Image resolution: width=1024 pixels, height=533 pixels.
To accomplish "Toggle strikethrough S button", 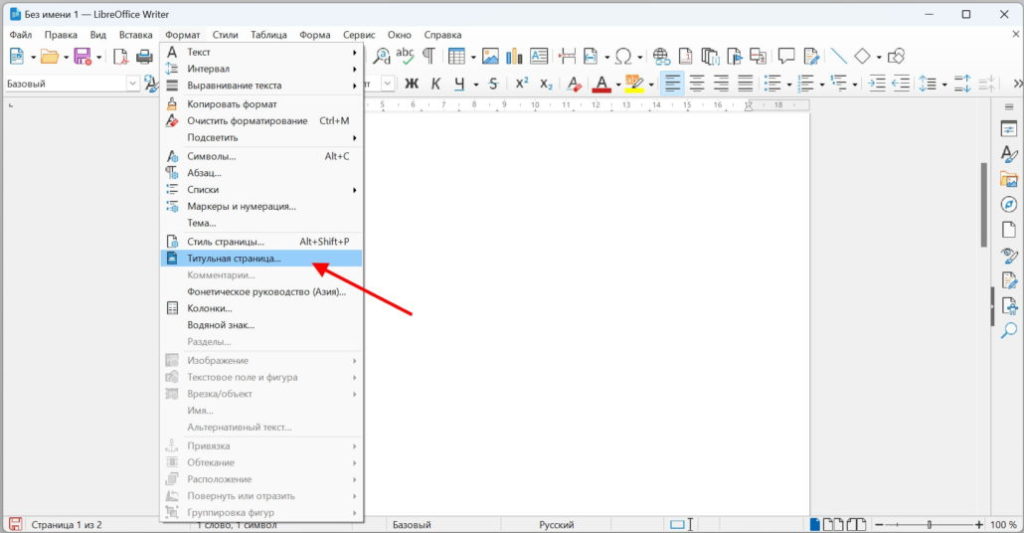I will point(493,84).
